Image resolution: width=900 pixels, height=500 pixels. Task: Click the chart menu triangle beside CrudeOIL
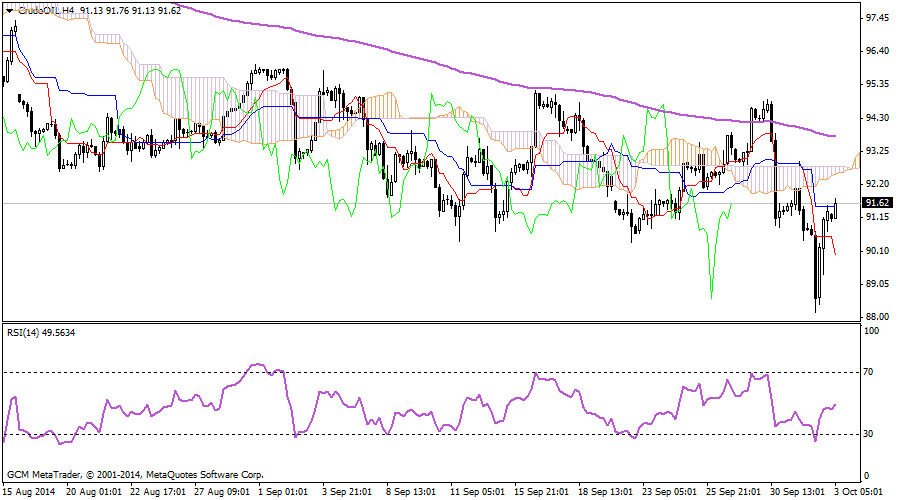click(10, 11)
